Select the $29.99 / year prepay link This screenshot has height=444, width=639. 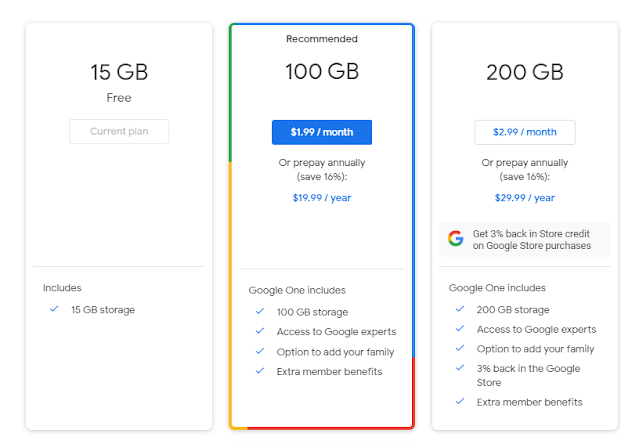pos(525,197)
